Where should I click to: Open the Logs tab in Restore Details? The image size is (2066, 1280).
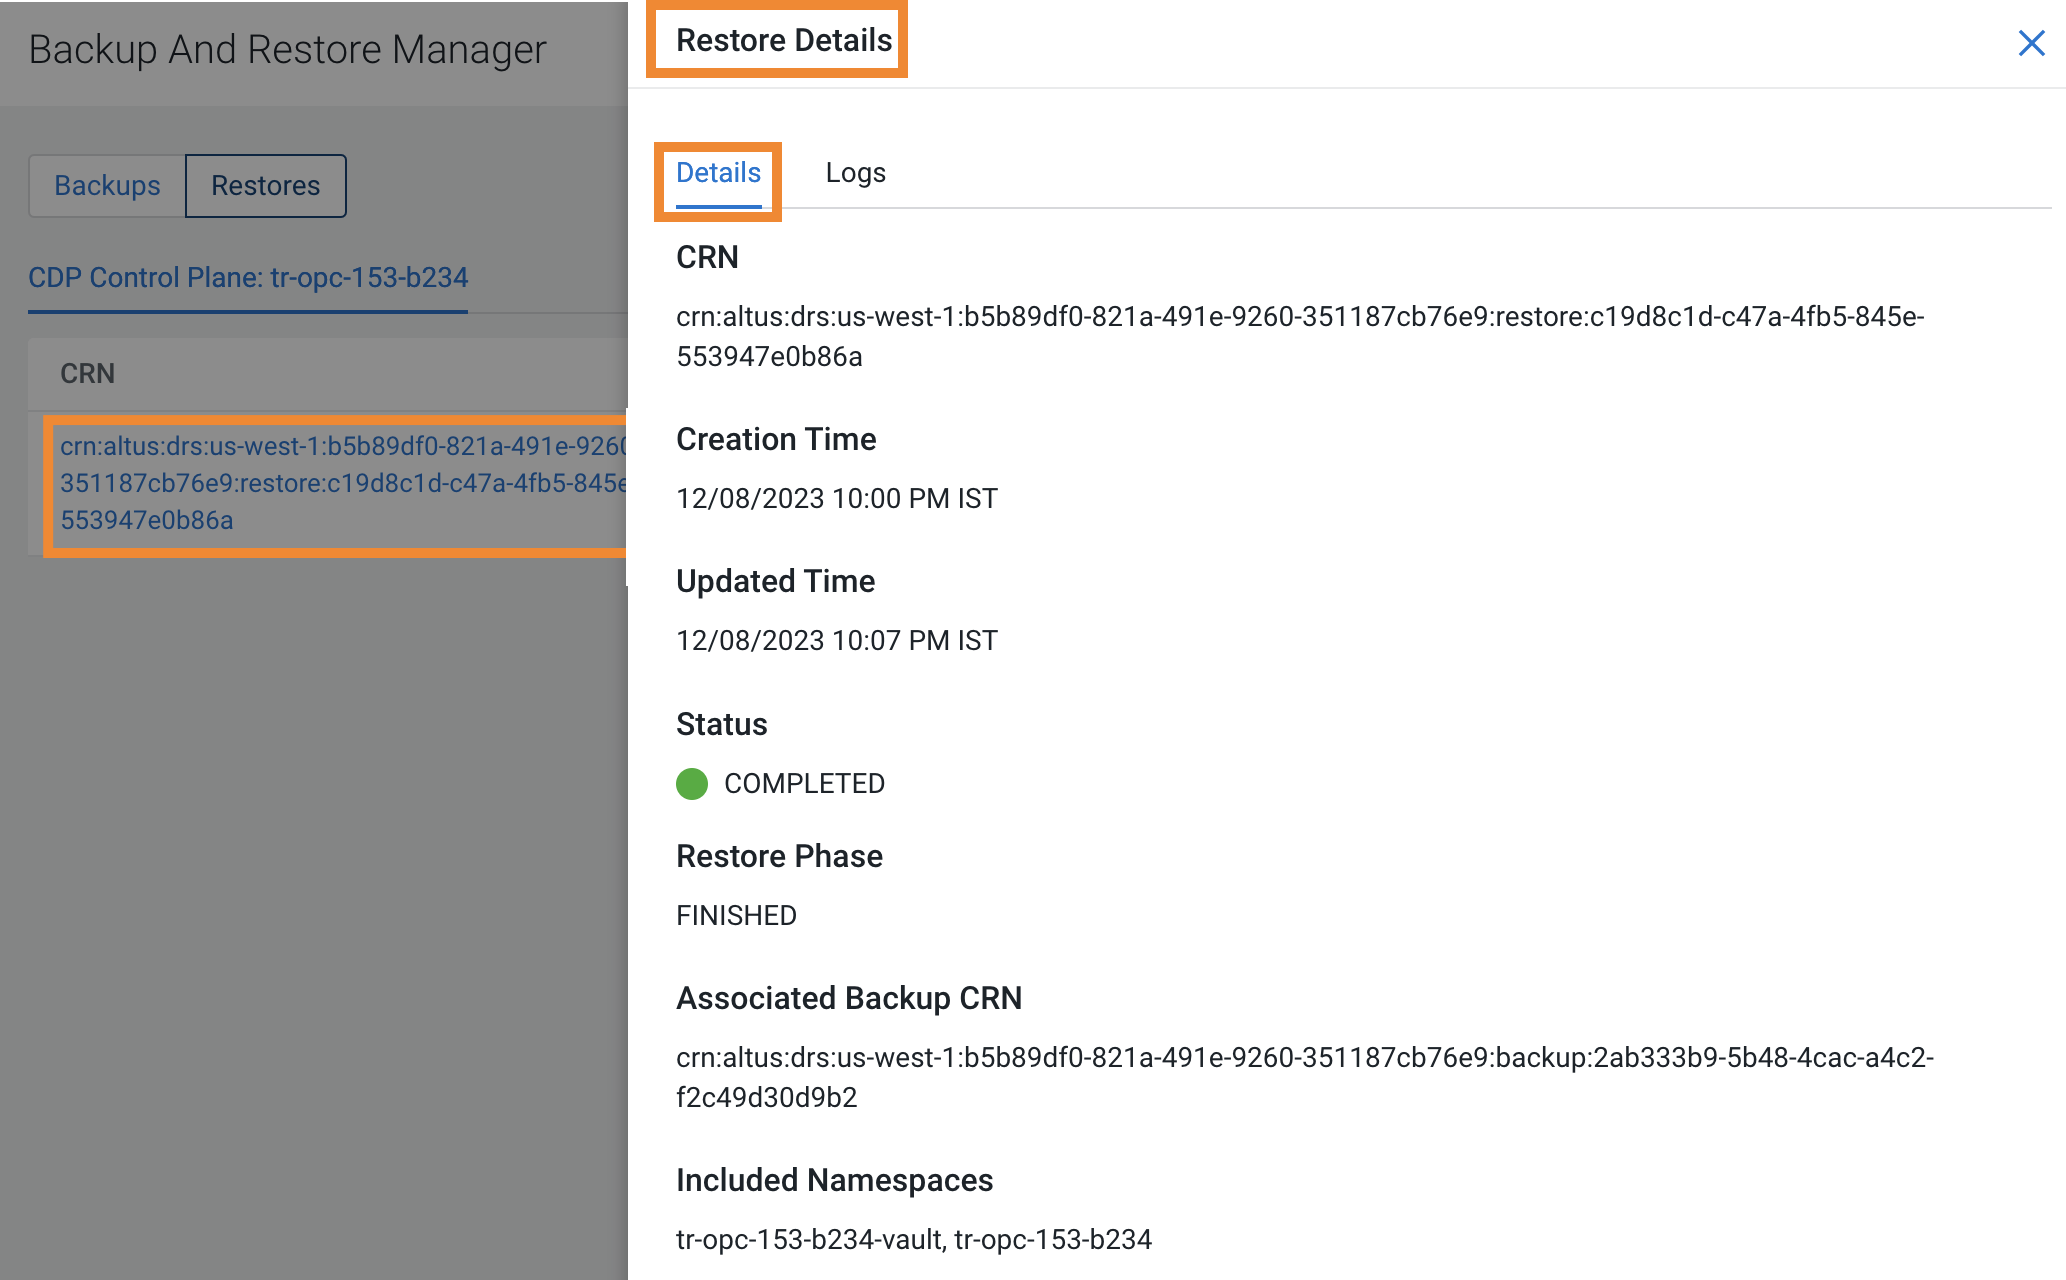(855, 172)
